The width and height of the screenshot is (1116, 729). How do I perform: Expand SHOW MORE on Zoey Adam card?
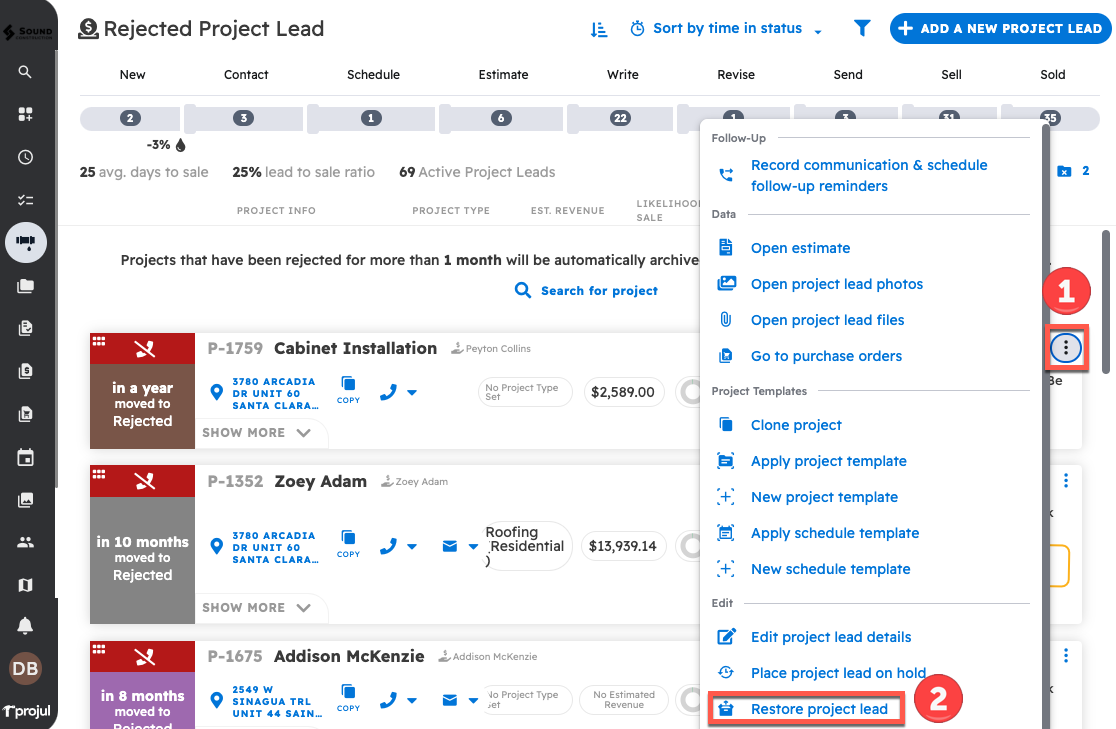257,607
